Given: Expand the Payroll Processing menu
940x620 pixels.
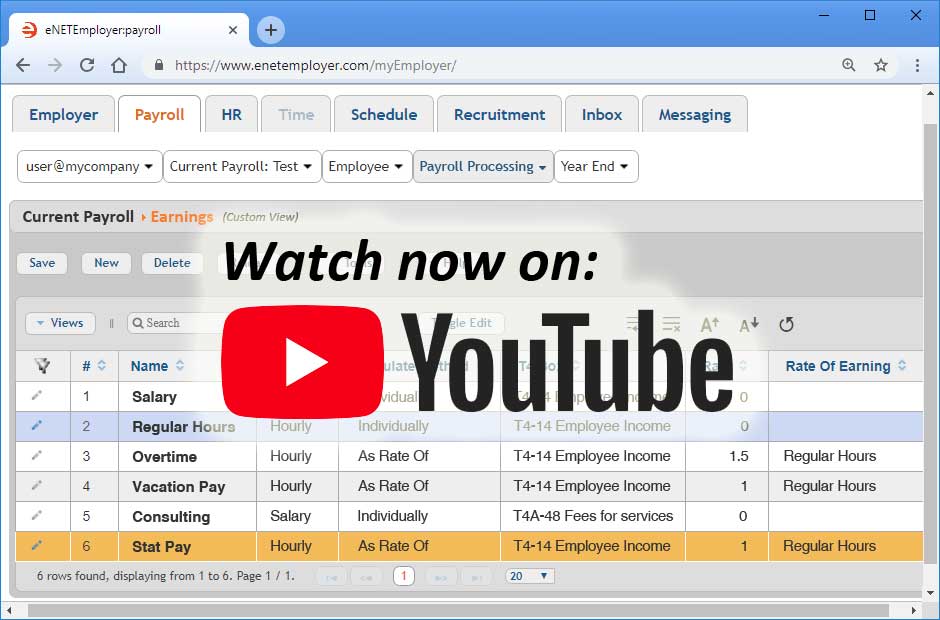Looking at the screenshot, I should [x=483, y=167].
